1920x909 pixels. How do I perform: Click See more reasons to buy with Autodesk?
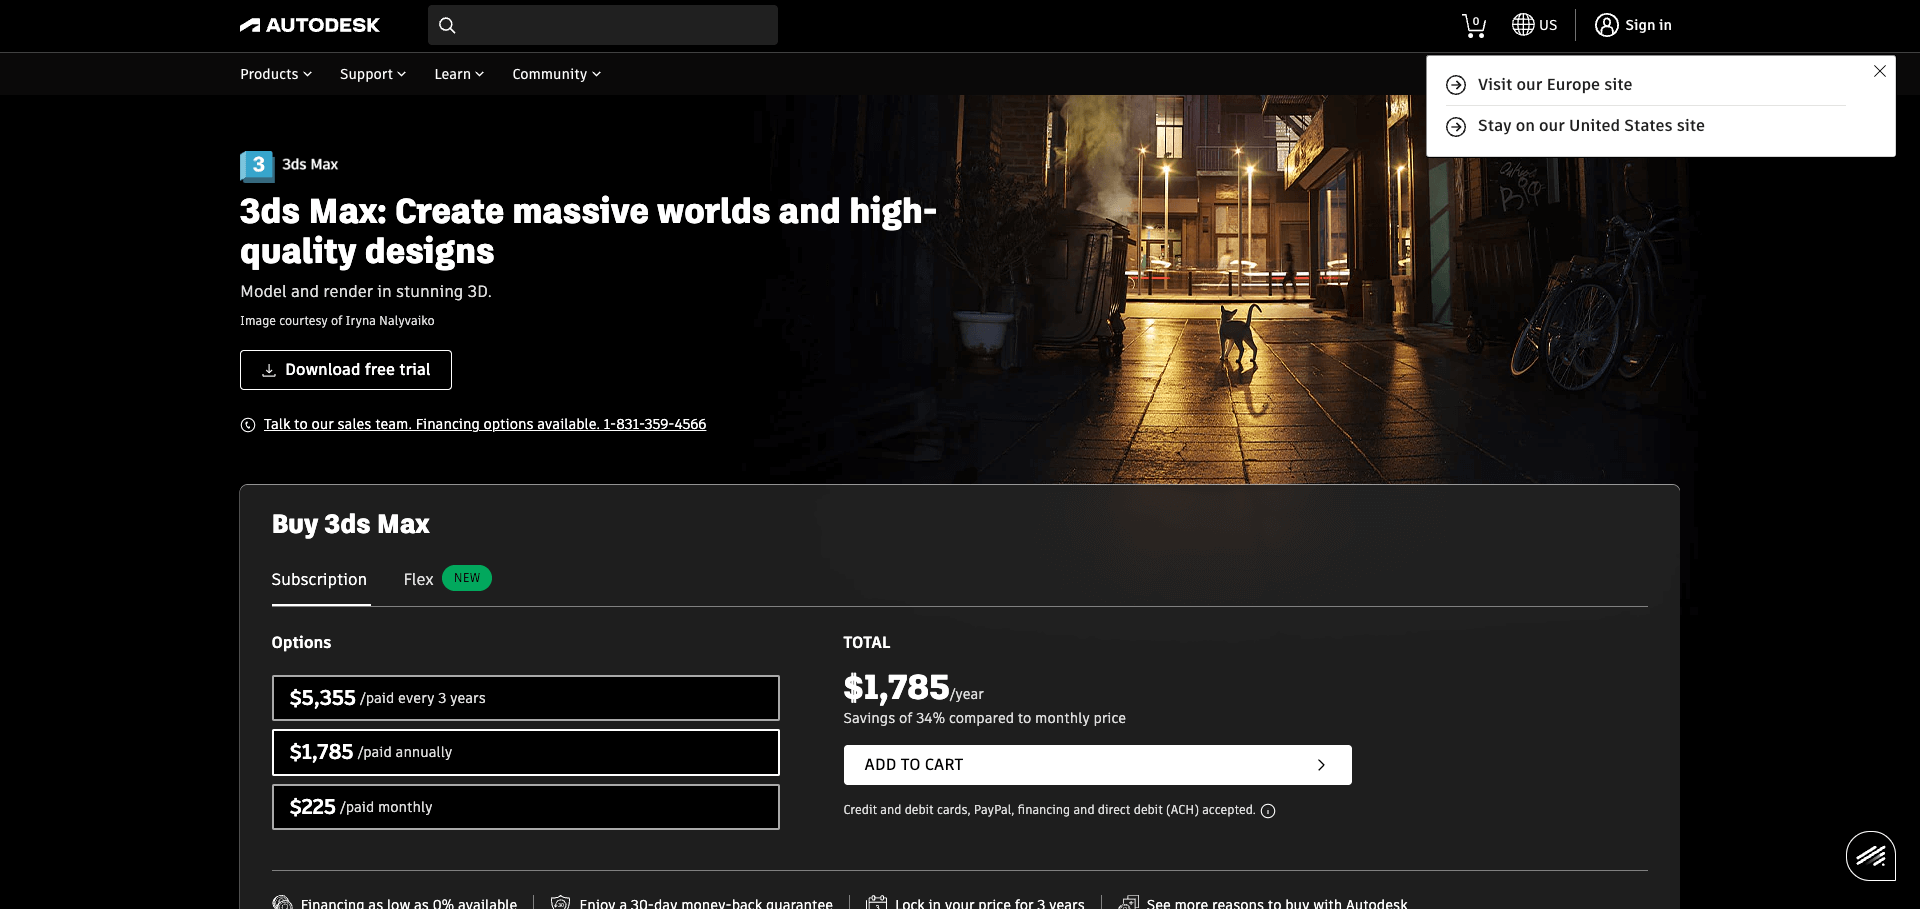click(1277, 903)
